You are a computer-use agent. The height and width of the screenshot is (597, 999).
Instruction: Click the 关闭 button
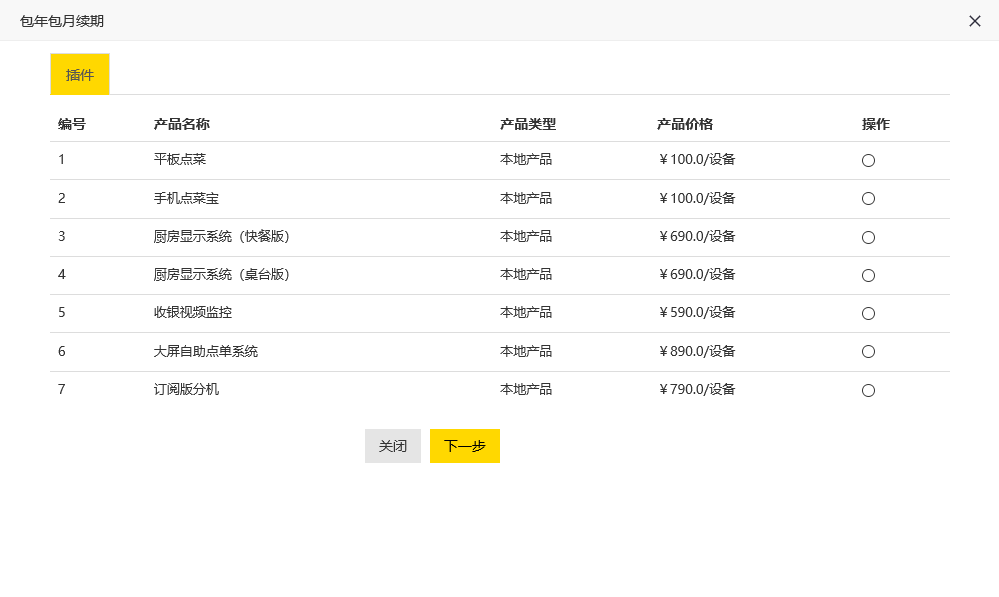point(392,446)
